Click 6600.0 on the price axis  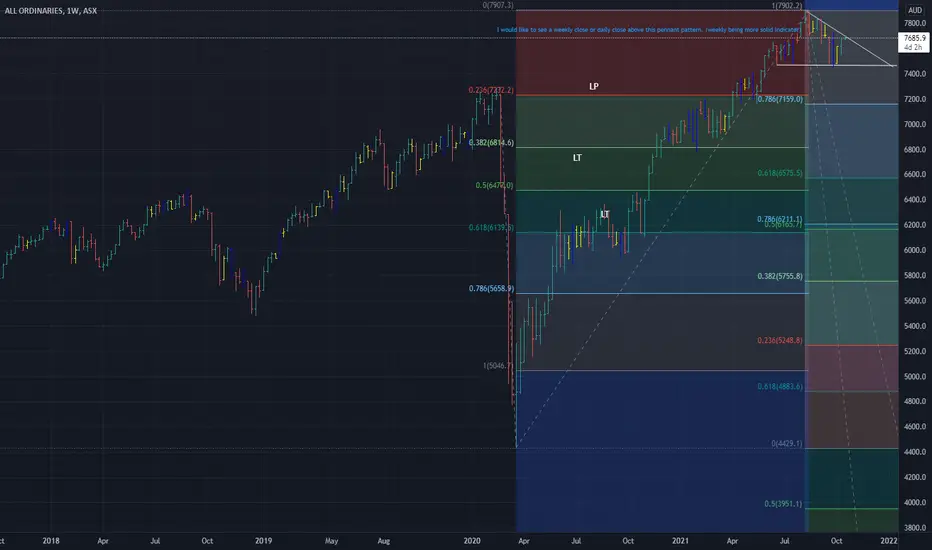point(915,174)
